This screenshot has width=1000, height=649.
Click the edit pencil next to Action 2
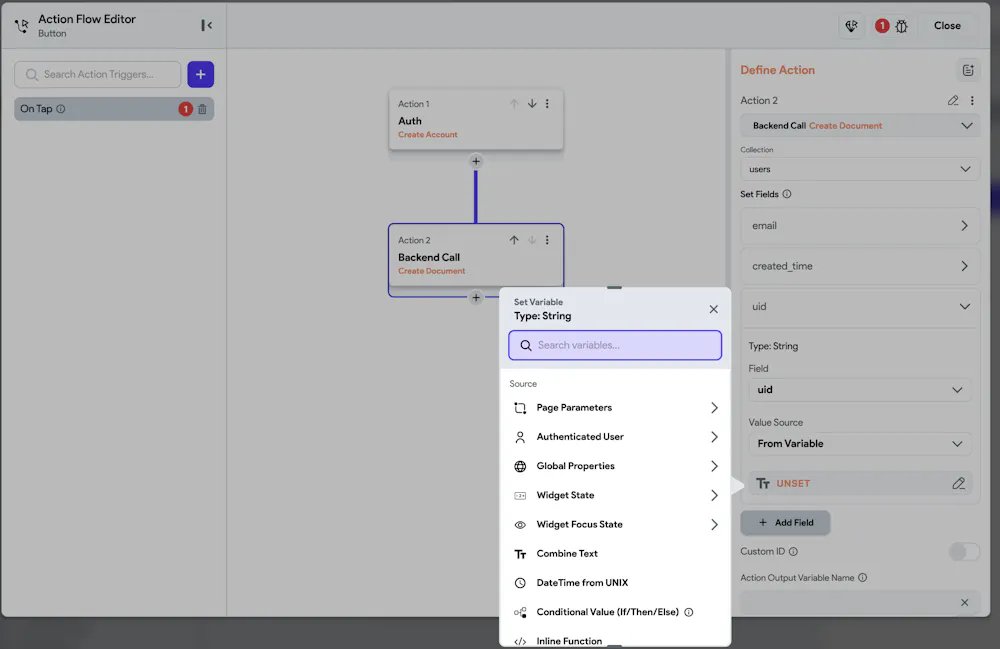953,100
